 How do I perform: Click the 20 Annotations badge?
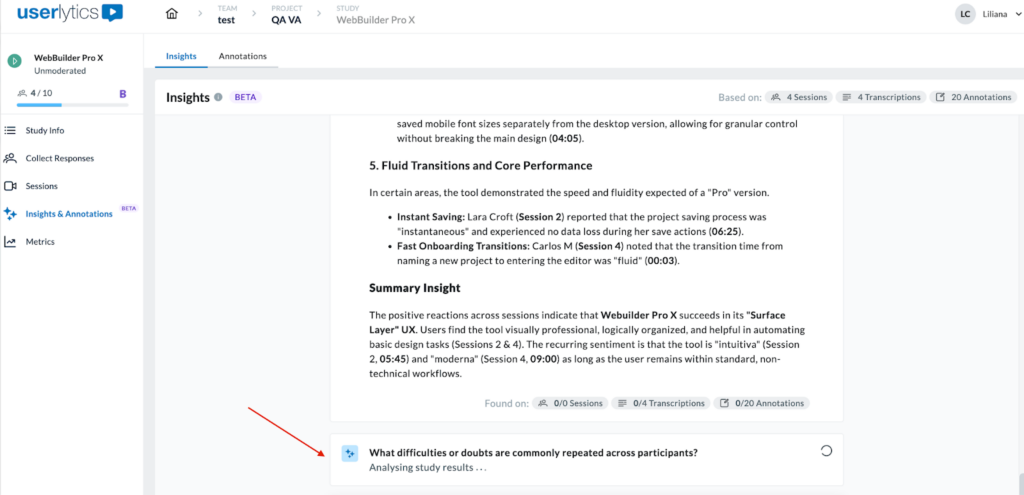pyautogui.click(x=973, y=97)
